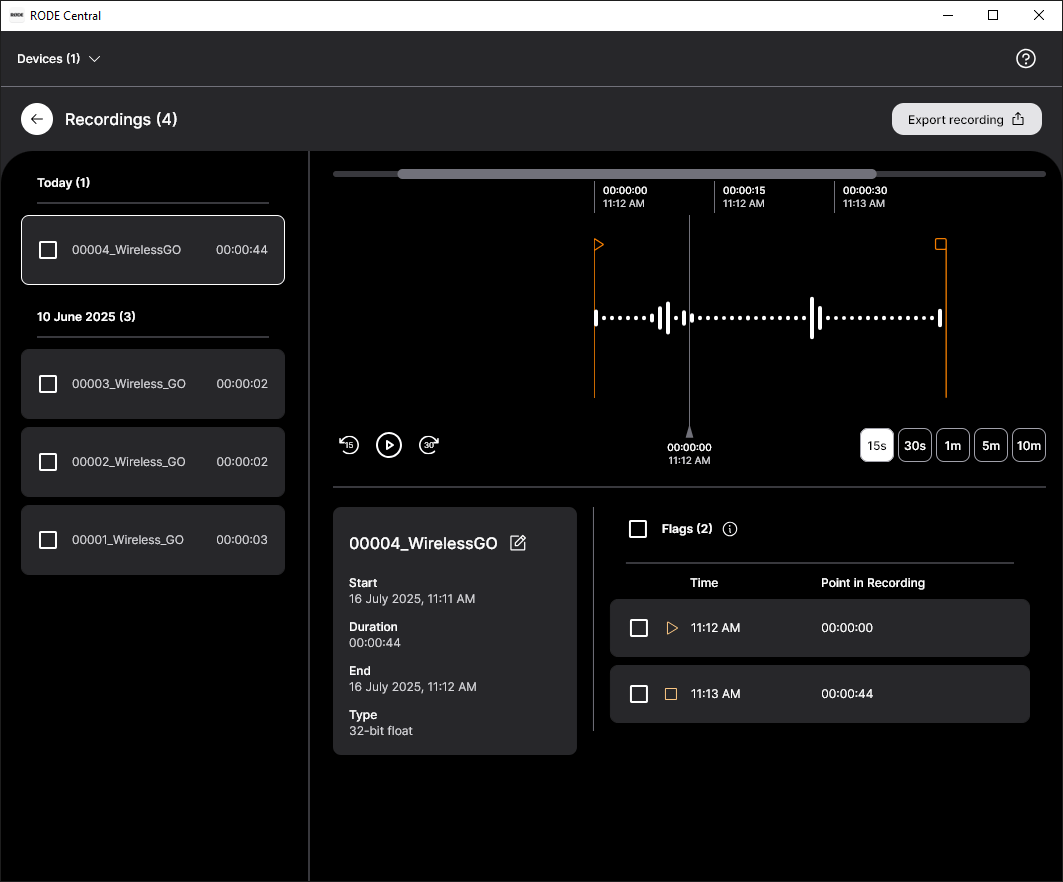Open the help icon in the top bar
Viewport: 1063px width, 882px height.
[1026, 59]
